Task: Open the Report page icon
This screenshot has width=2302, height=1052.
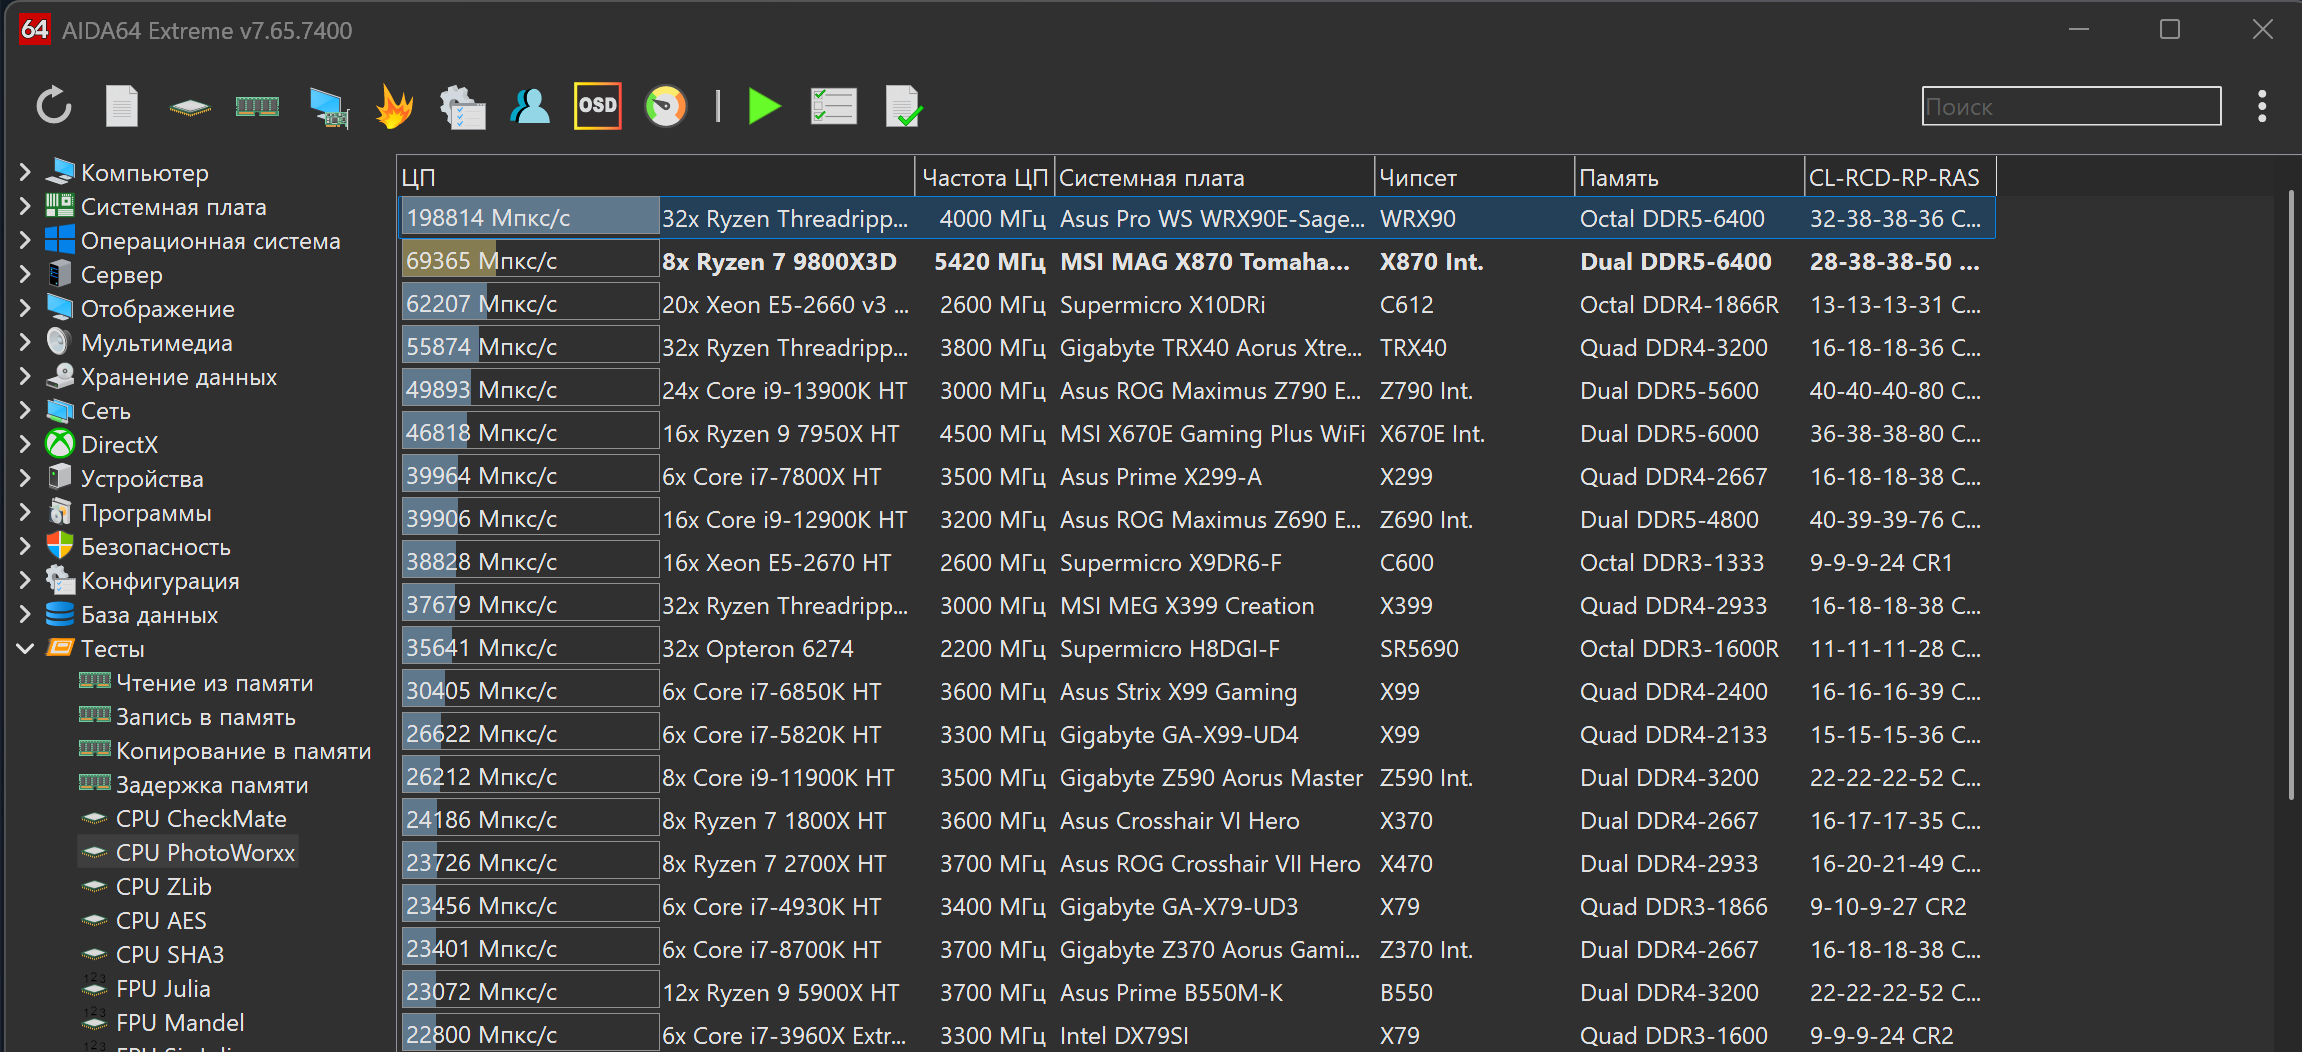Action: pyautogui.click(x=122, y=106)
